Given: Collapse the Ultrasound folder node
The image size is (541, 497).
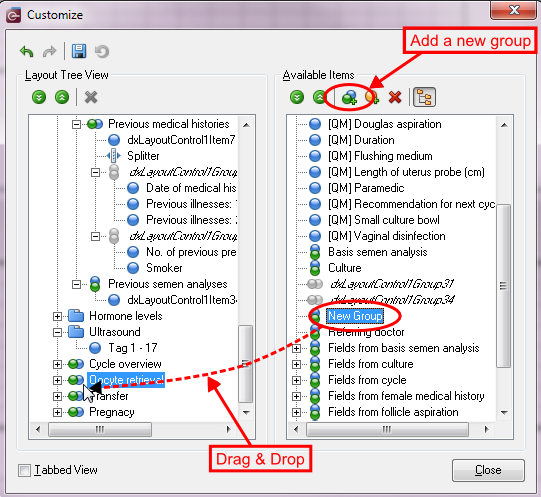Looking at the screenshot, I should click(57, 332).
